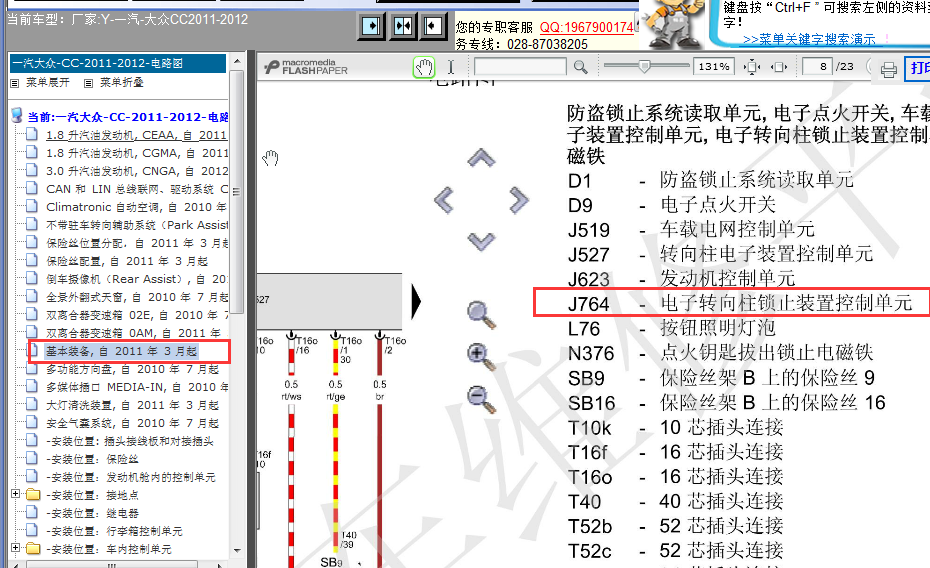Open 双离合器变速箱 02E tree item
930x568 pixels.
[x=137, y=315]
